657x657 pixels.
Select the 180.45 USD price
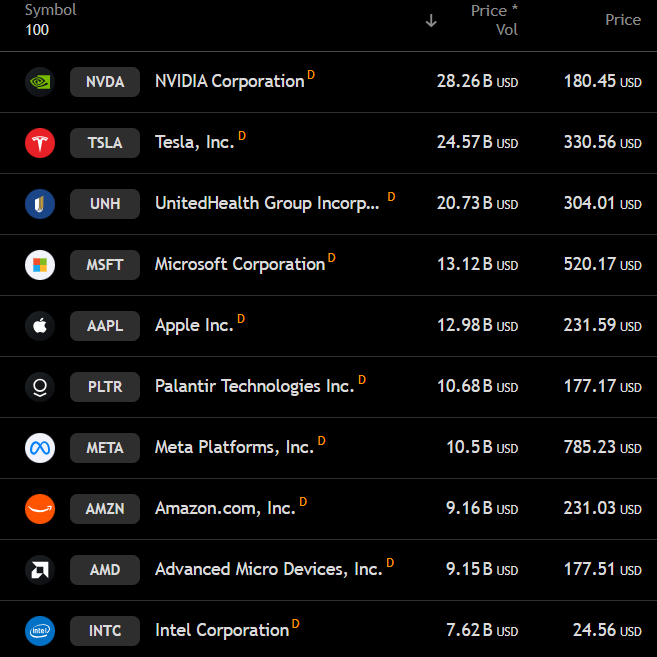[603, 82]
